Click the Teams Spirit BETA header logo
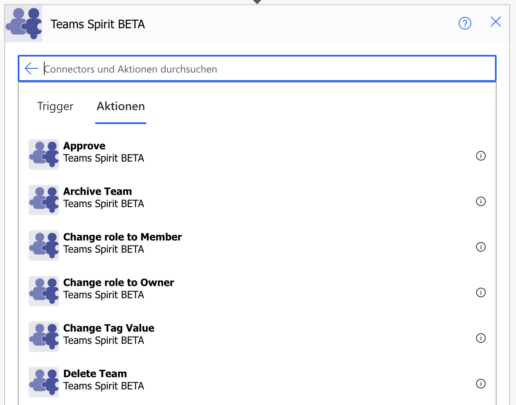The height and width of the screenshot is (405, 516). pyautogui.click(x=24, y=24)
